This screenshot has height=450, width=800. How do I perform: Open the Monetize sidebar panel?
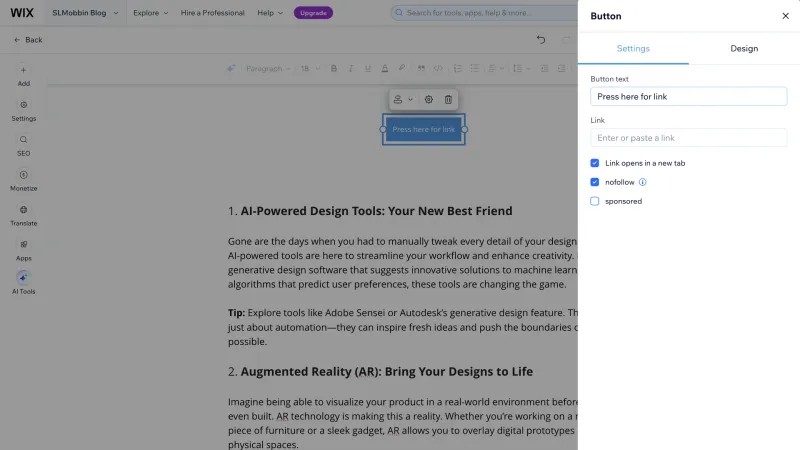pyautogui.click(x=23, y=181)
